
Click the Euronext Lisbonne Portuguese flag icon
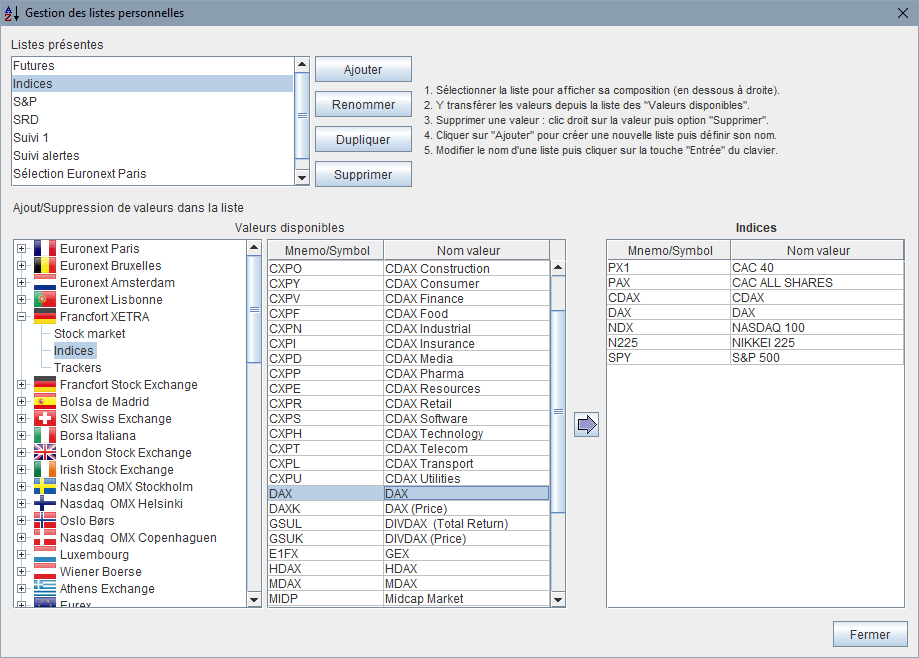coord(45,299)
